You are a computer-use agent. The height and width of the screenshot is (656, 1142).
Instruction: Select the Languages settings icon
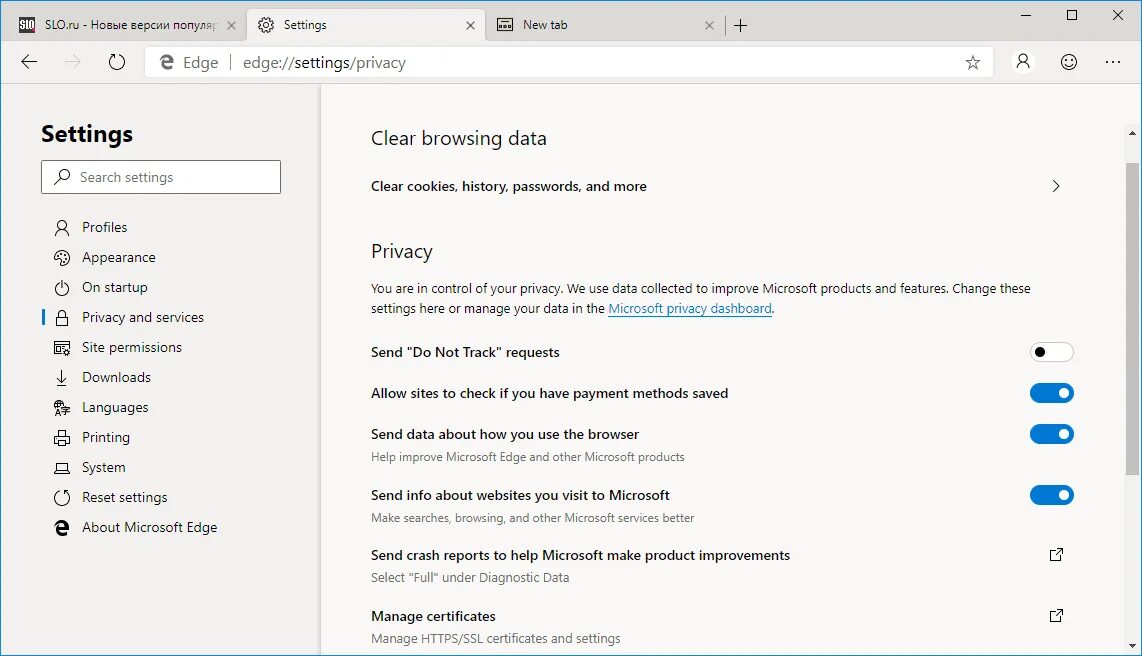(x=60, y=407)
